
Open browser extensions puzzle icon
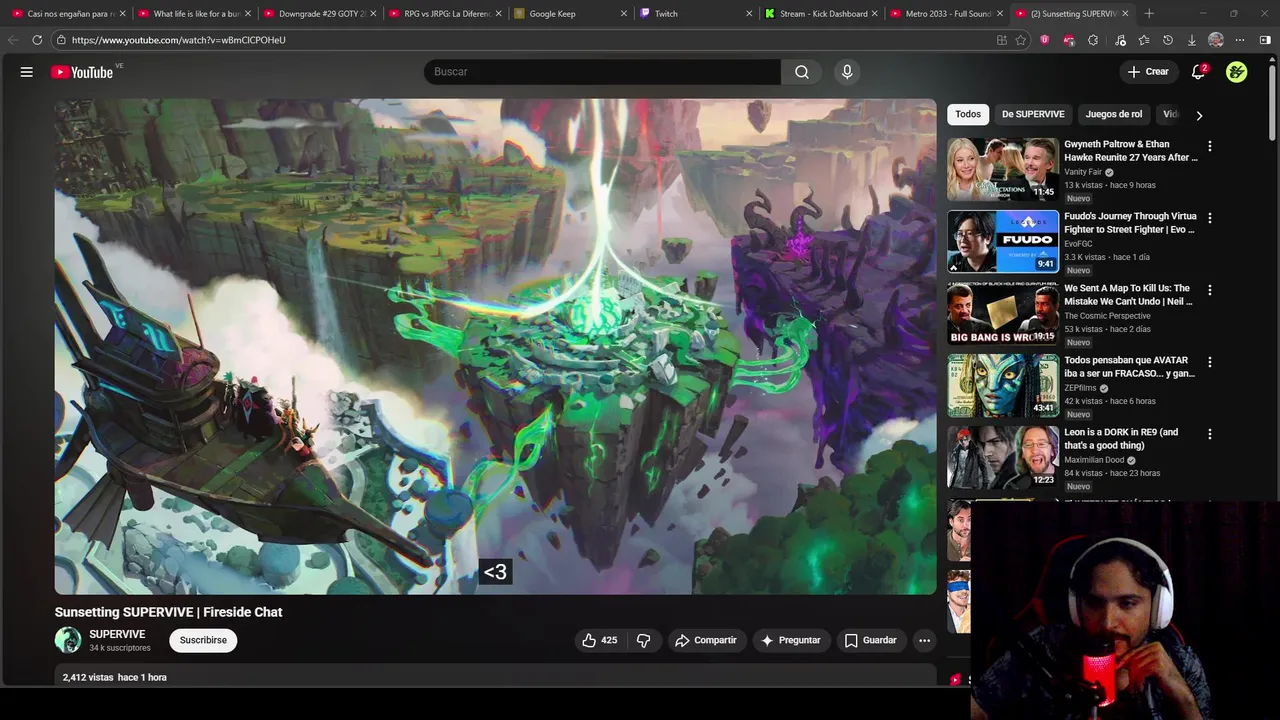click(1093, 40)
